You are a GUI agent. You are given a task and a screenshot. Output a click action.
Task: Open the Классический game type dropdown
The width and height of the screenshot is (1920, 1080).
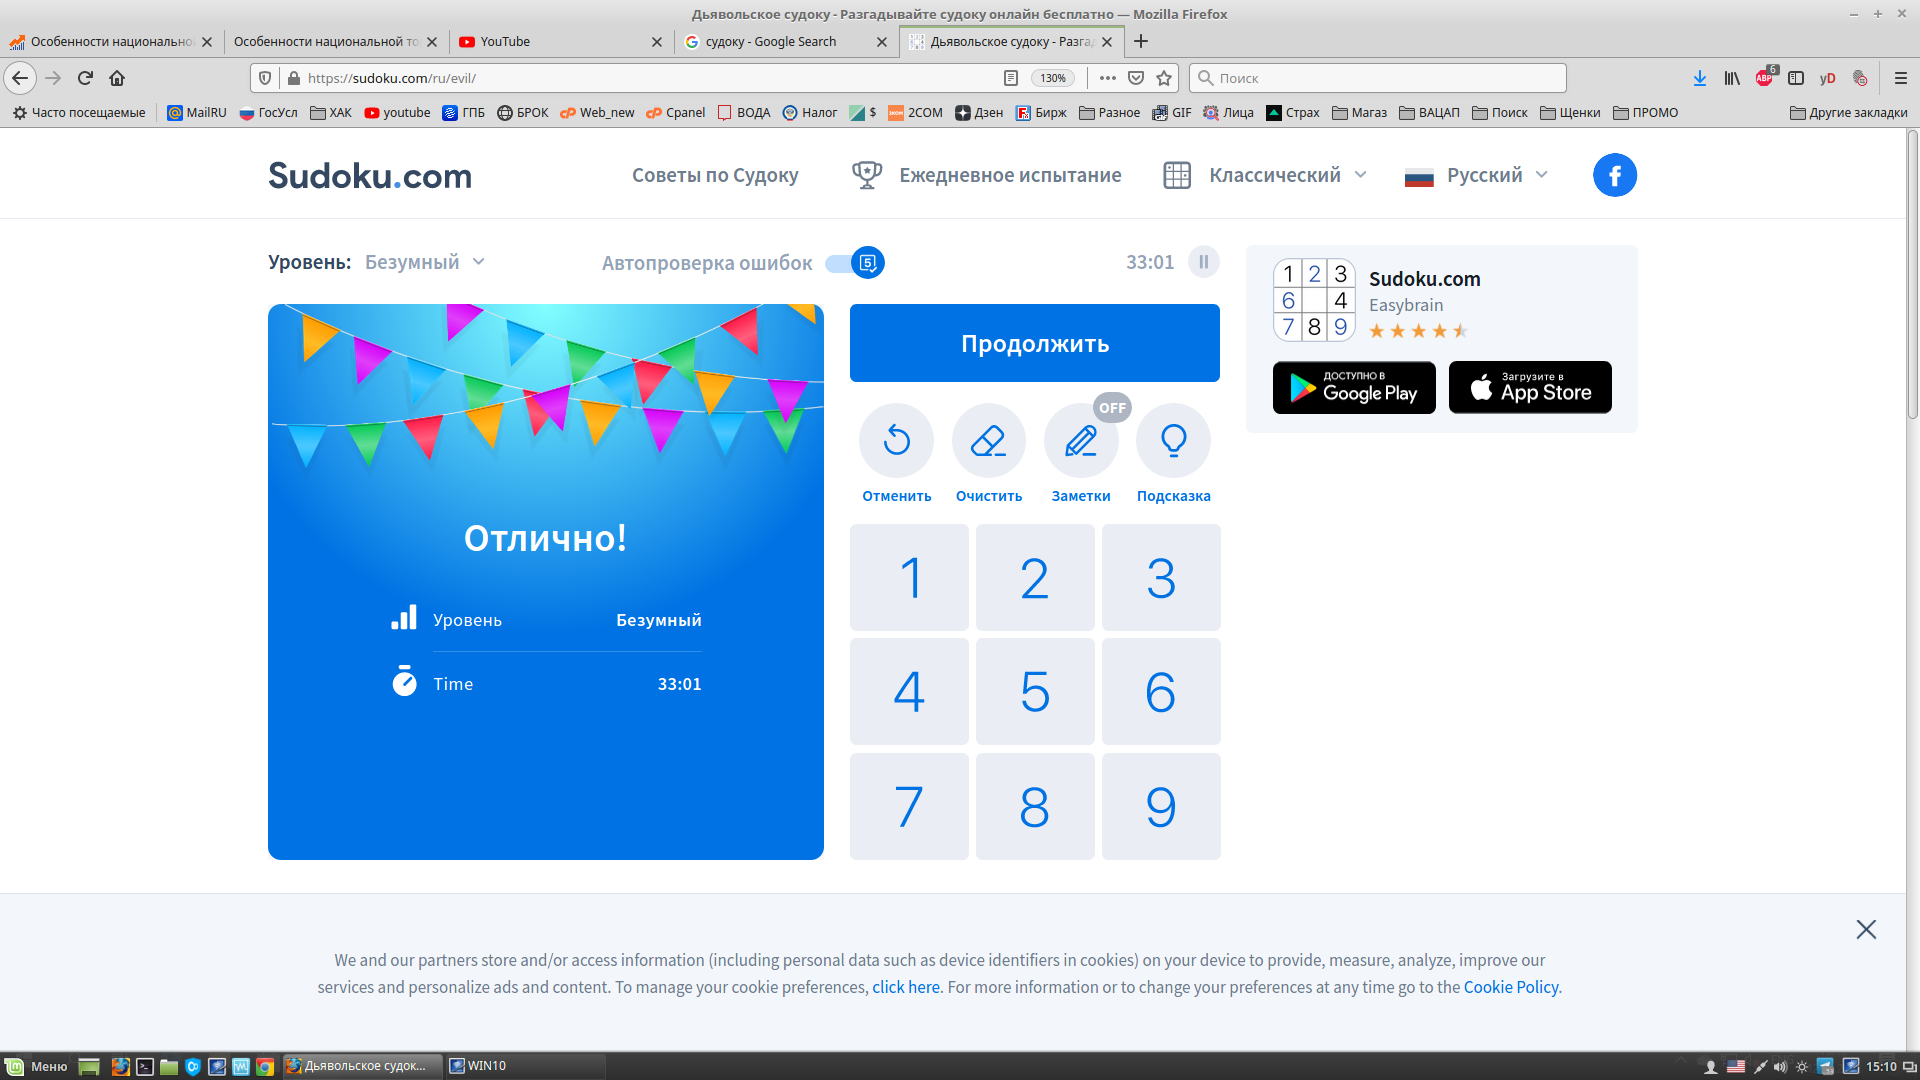pos(1275,175)
